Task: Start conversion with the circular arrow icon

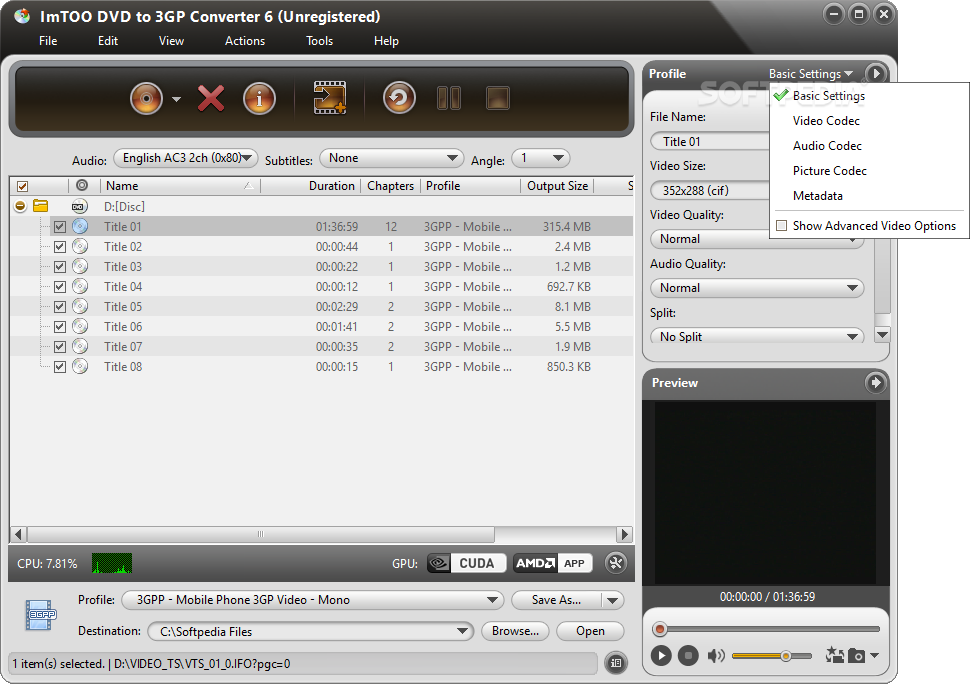Action: click(x=399, y=98)
